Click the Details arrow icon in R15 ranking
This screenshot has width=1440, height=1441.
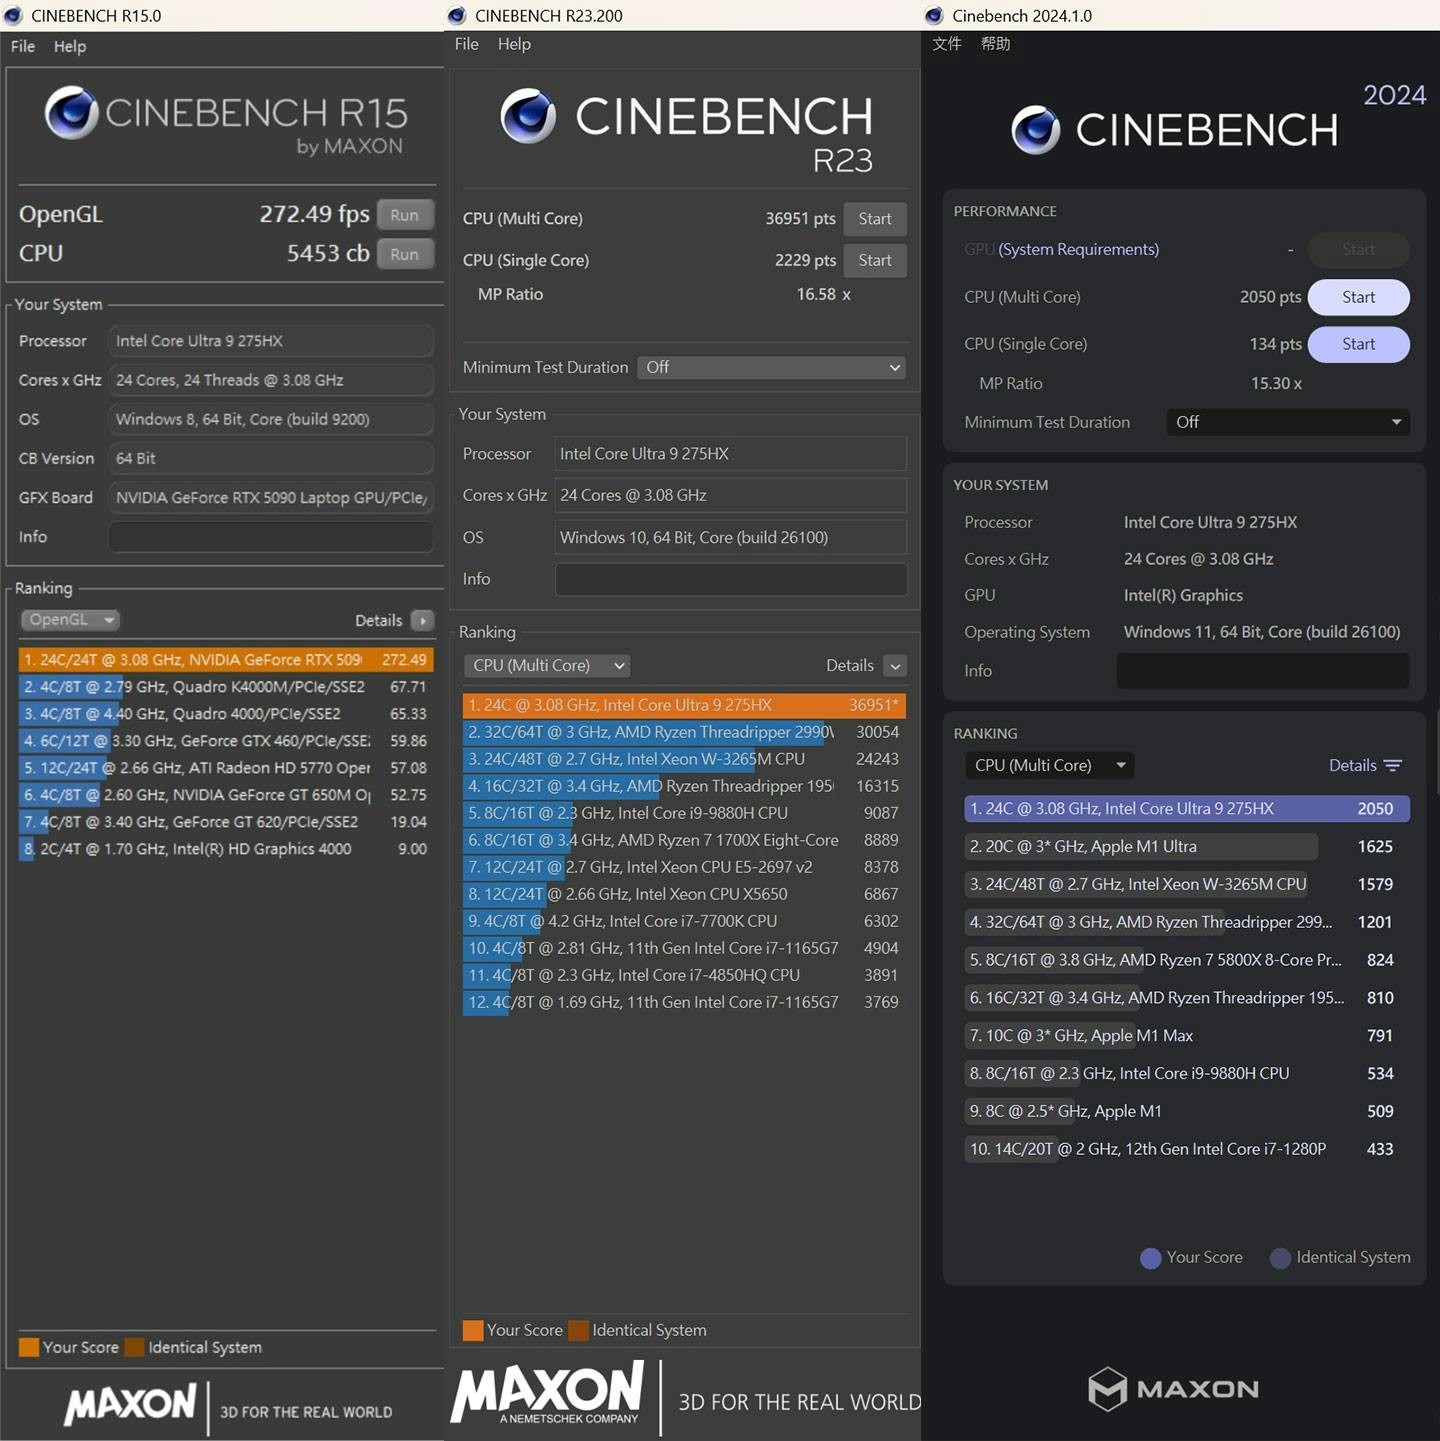click(422, 621)
